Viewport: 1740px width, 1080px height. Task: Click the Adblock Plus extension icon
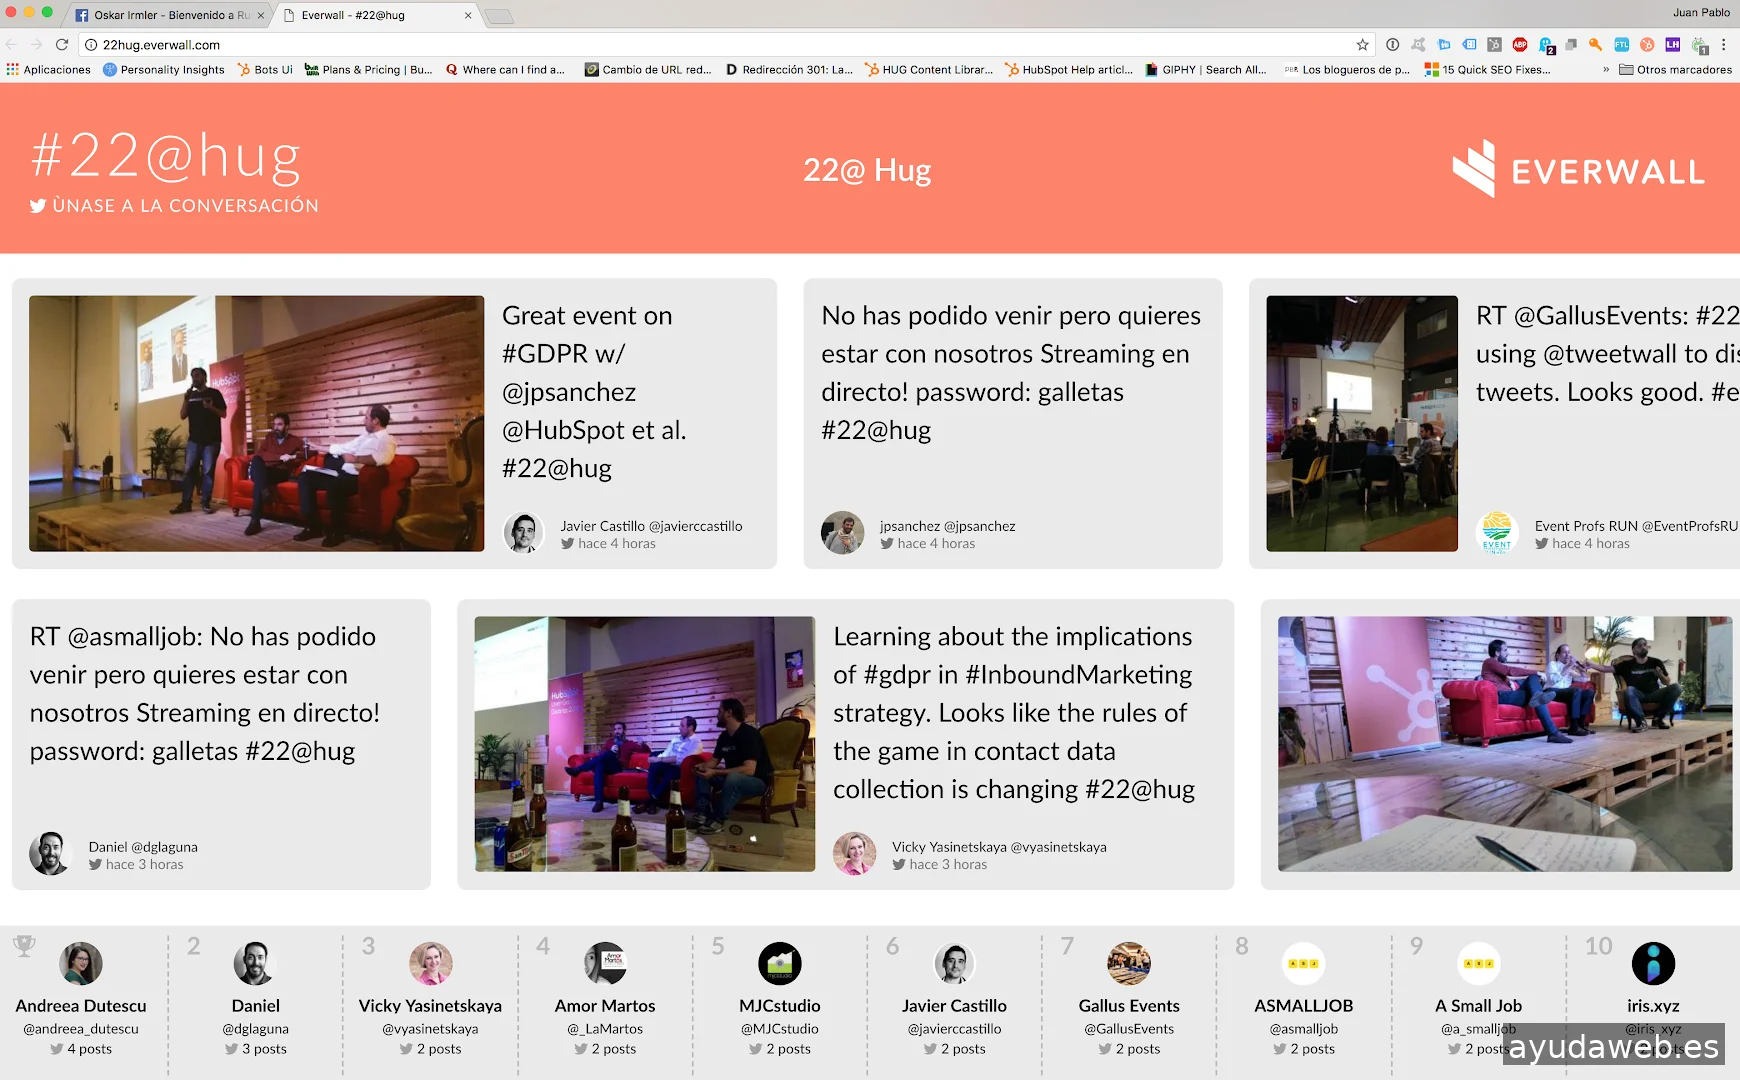point(1519,44)
